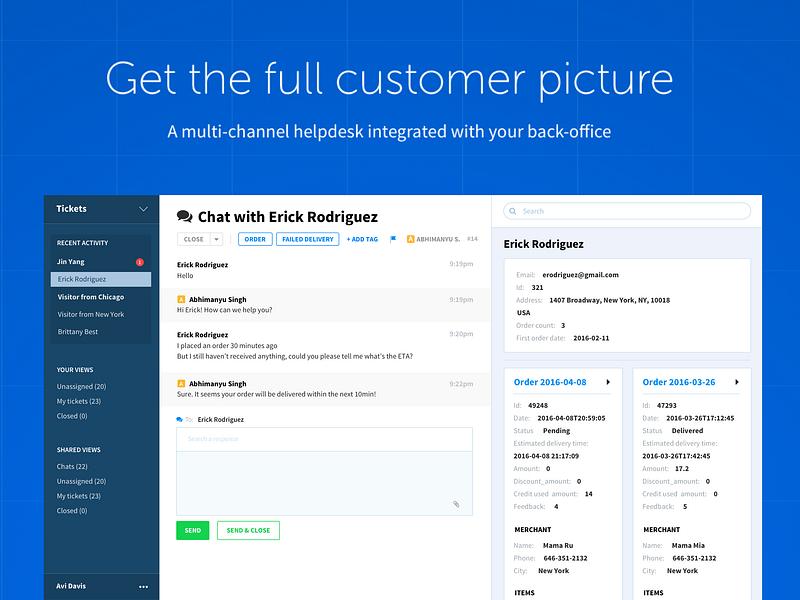Click the attachment paperclip icon
The height and width of the screenshot is (600, 800).
tap(456, 505)
